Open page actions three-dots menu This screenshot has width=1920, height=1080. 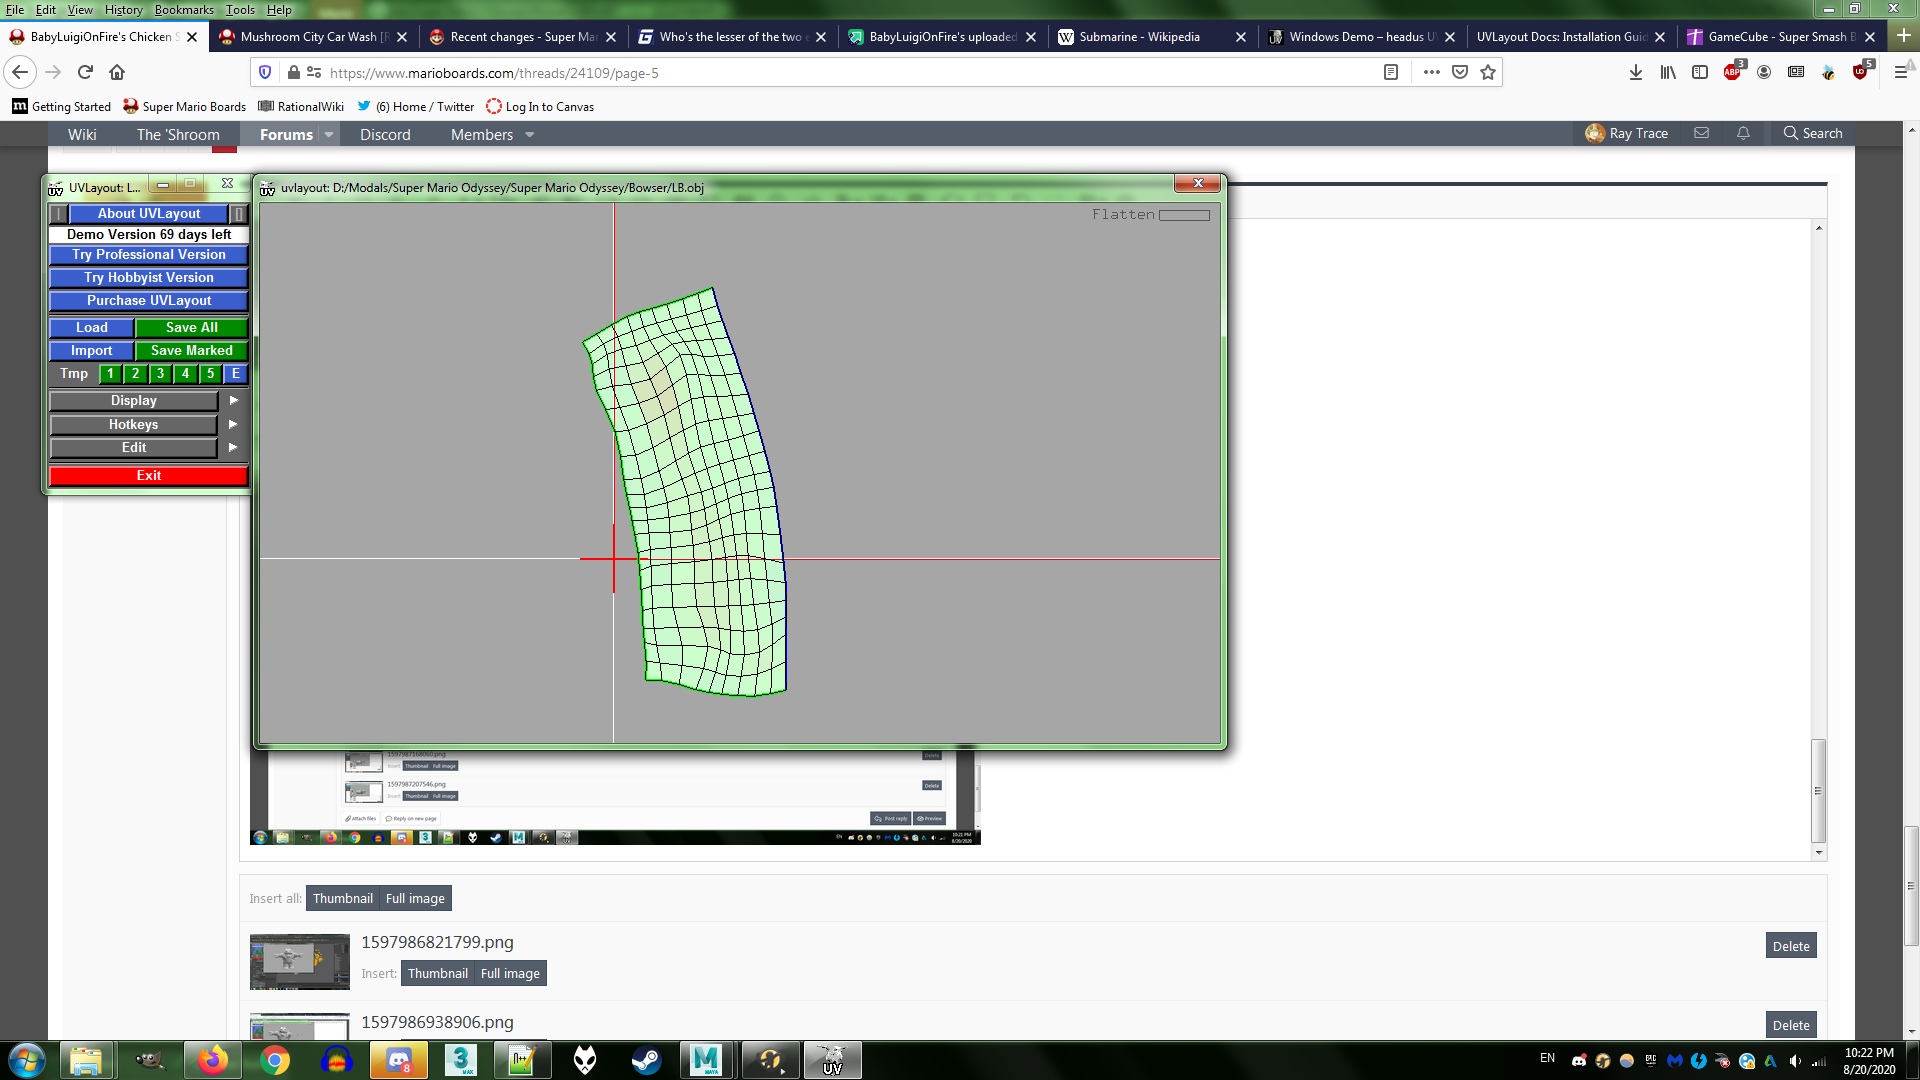(1432, 72)
